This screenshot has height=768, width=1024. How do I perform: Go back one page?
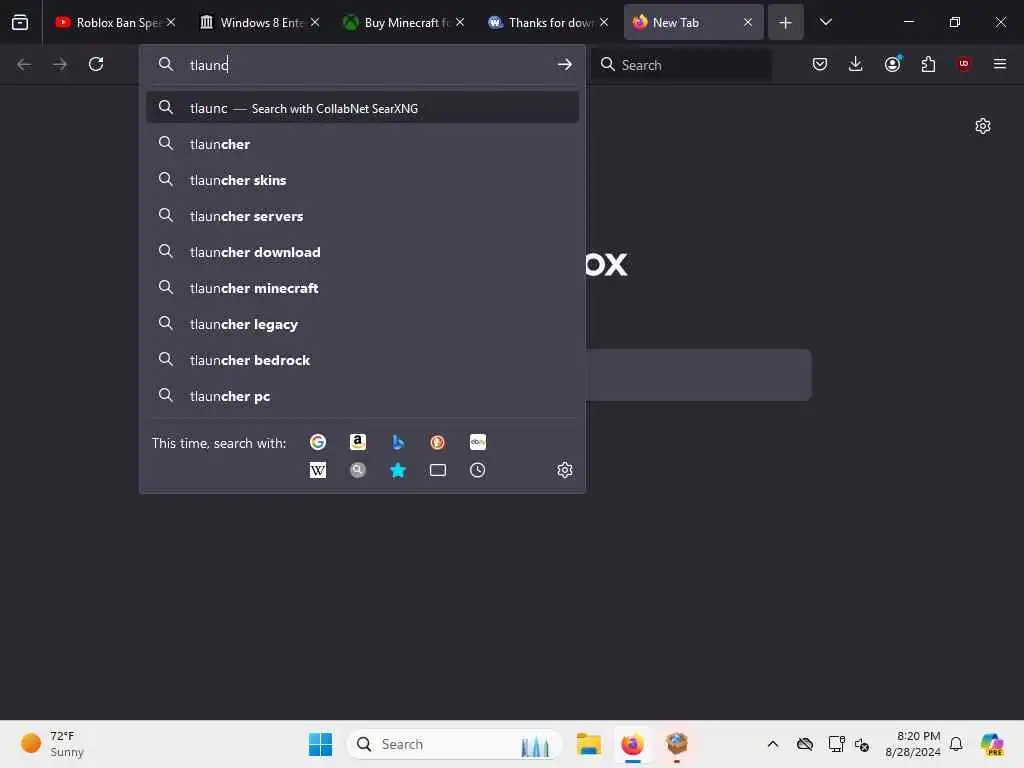pyautogui.click(x=24, y=64)
